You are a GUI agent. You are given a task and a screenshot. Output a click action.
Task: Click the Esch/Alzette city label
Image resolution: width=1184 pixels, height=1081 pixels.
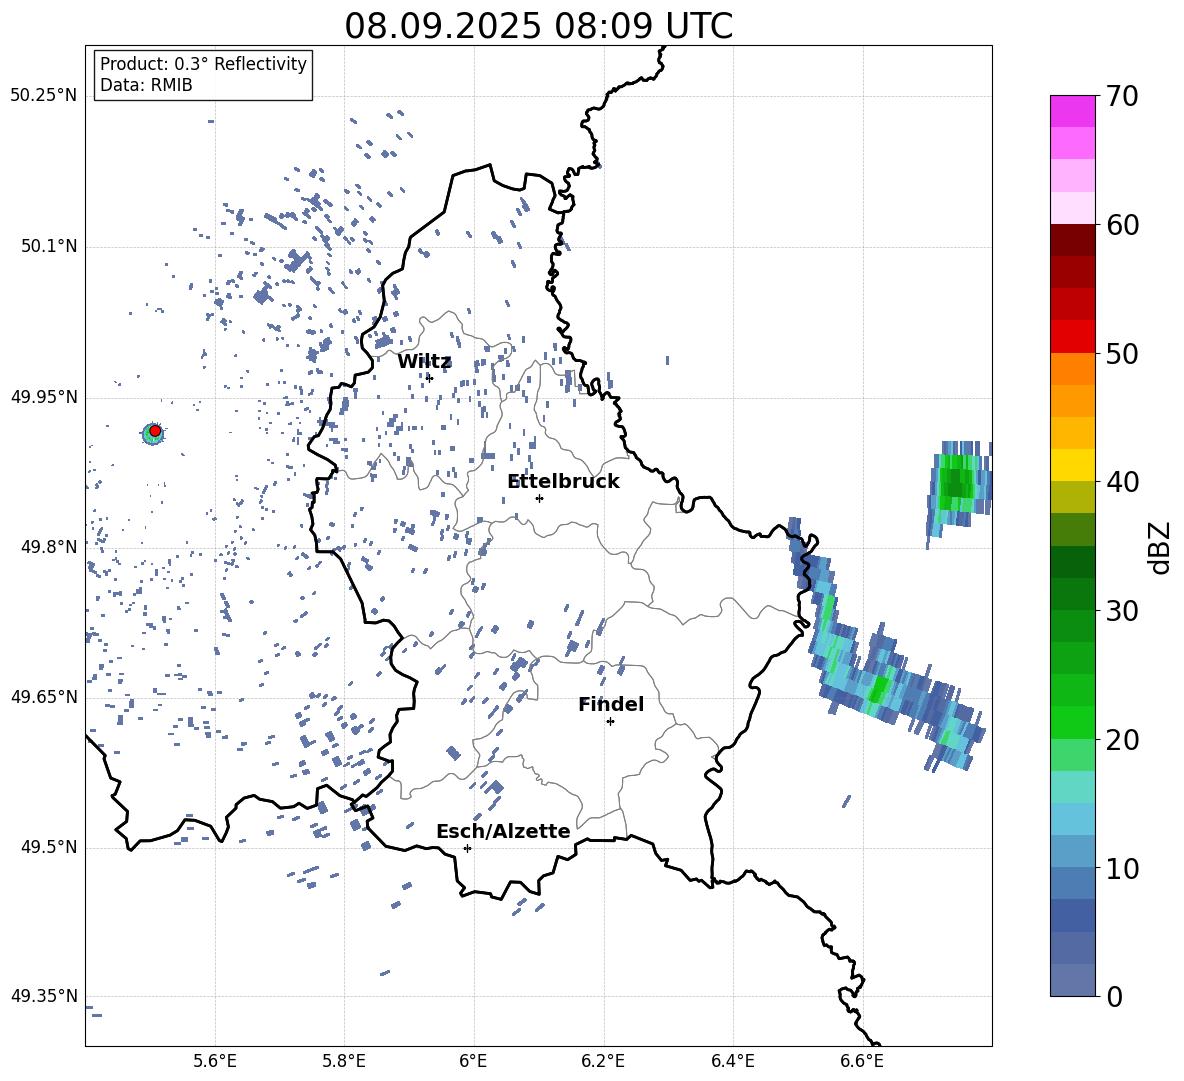click(x=503, y=831)
